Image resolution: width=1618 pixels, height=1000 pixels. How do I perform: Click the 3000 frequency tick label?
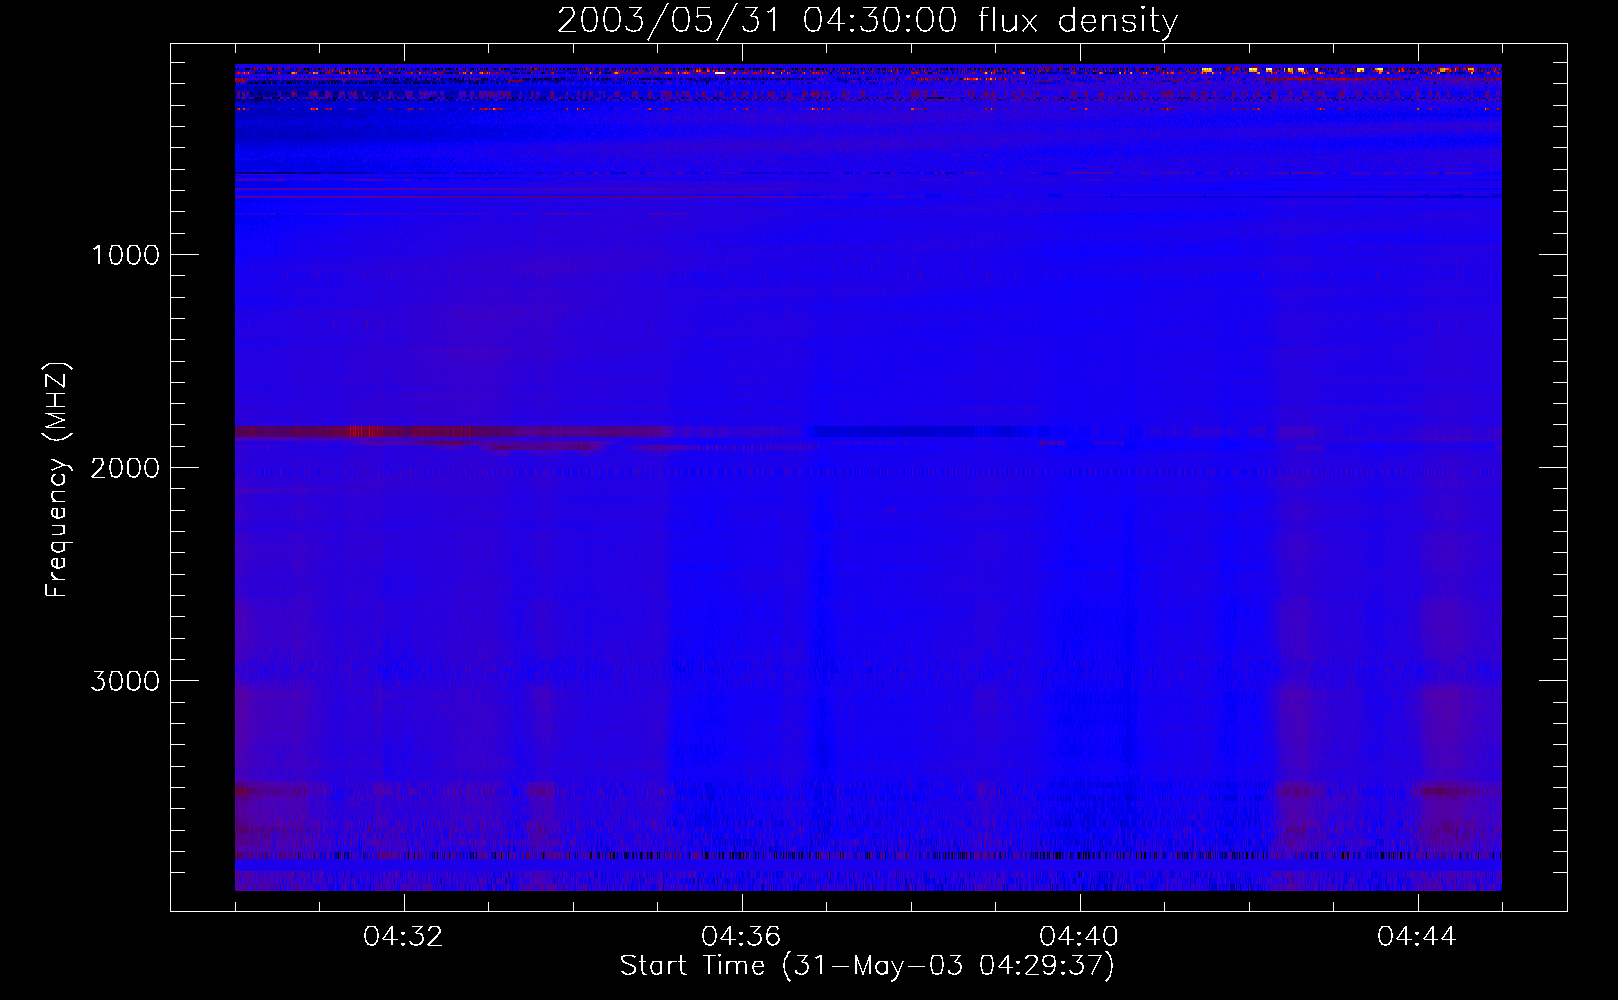[125, 680]
